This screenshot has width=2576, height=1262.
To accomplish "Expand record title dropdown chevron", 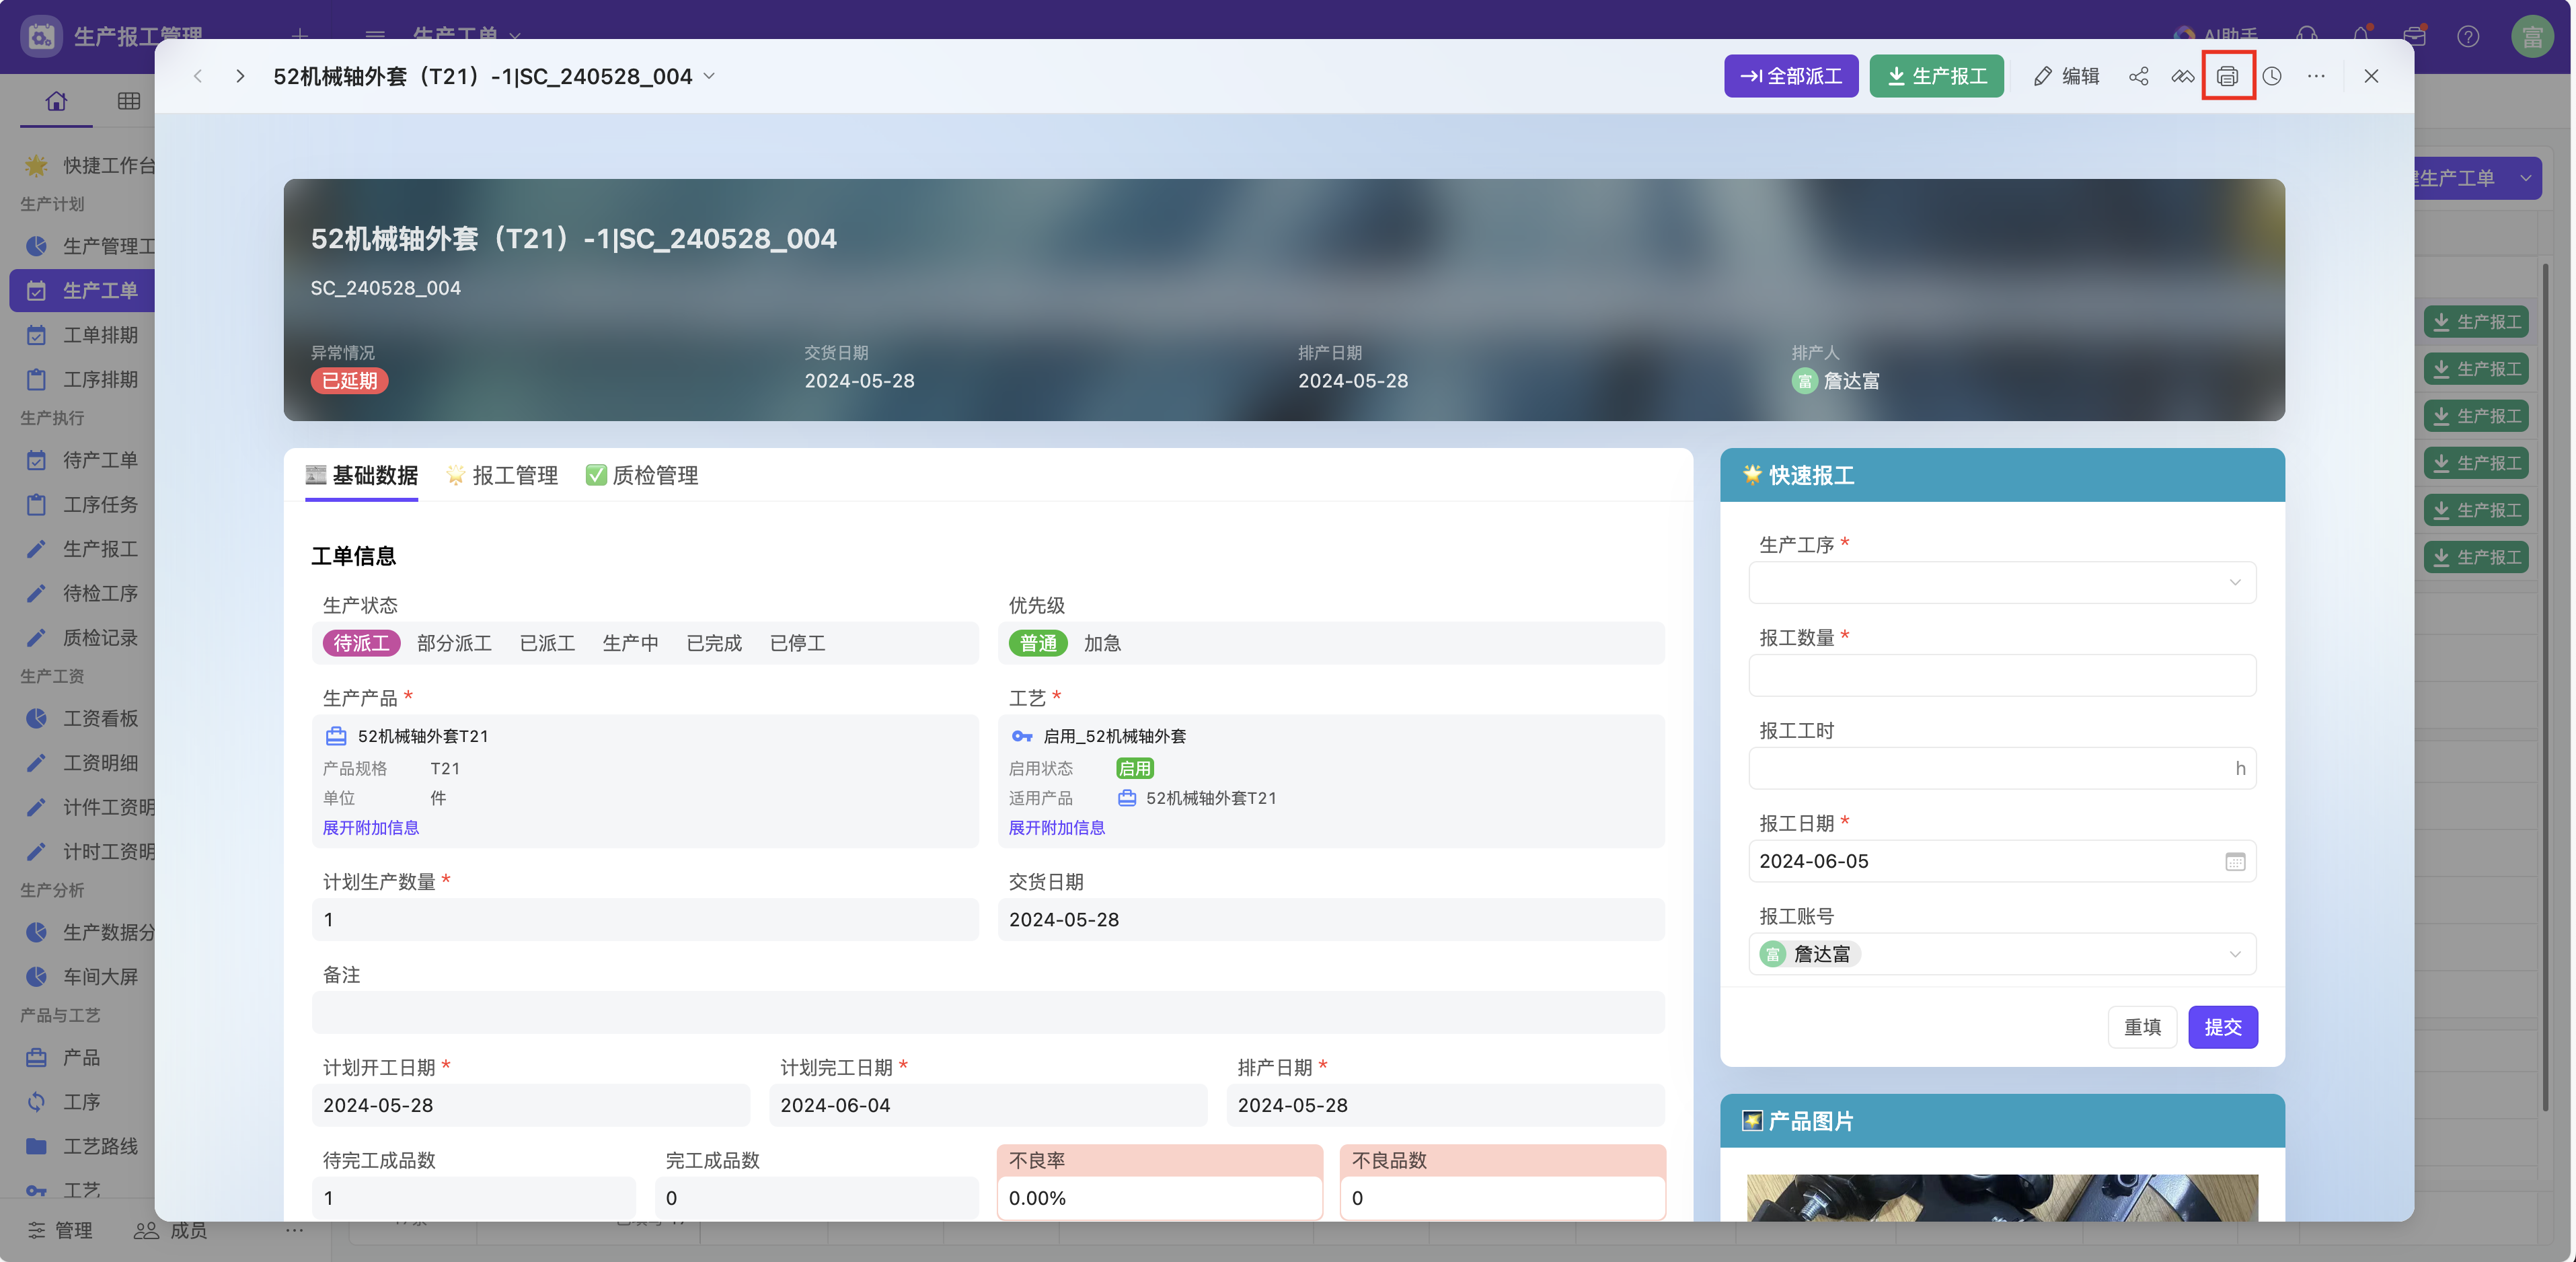I will point(709,76).
